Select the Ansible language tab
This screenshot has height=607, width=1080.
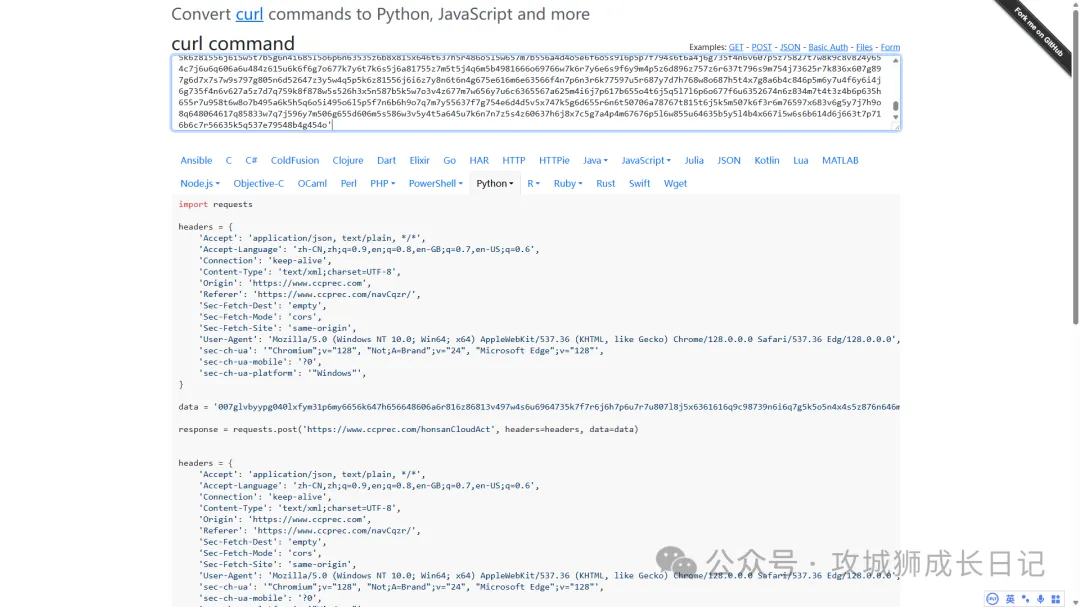pos(196,160)
